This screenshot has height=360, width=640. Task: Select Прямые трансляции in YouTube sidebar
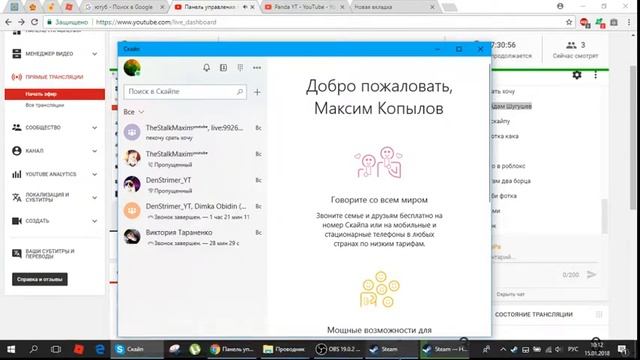tap(54, 77)
